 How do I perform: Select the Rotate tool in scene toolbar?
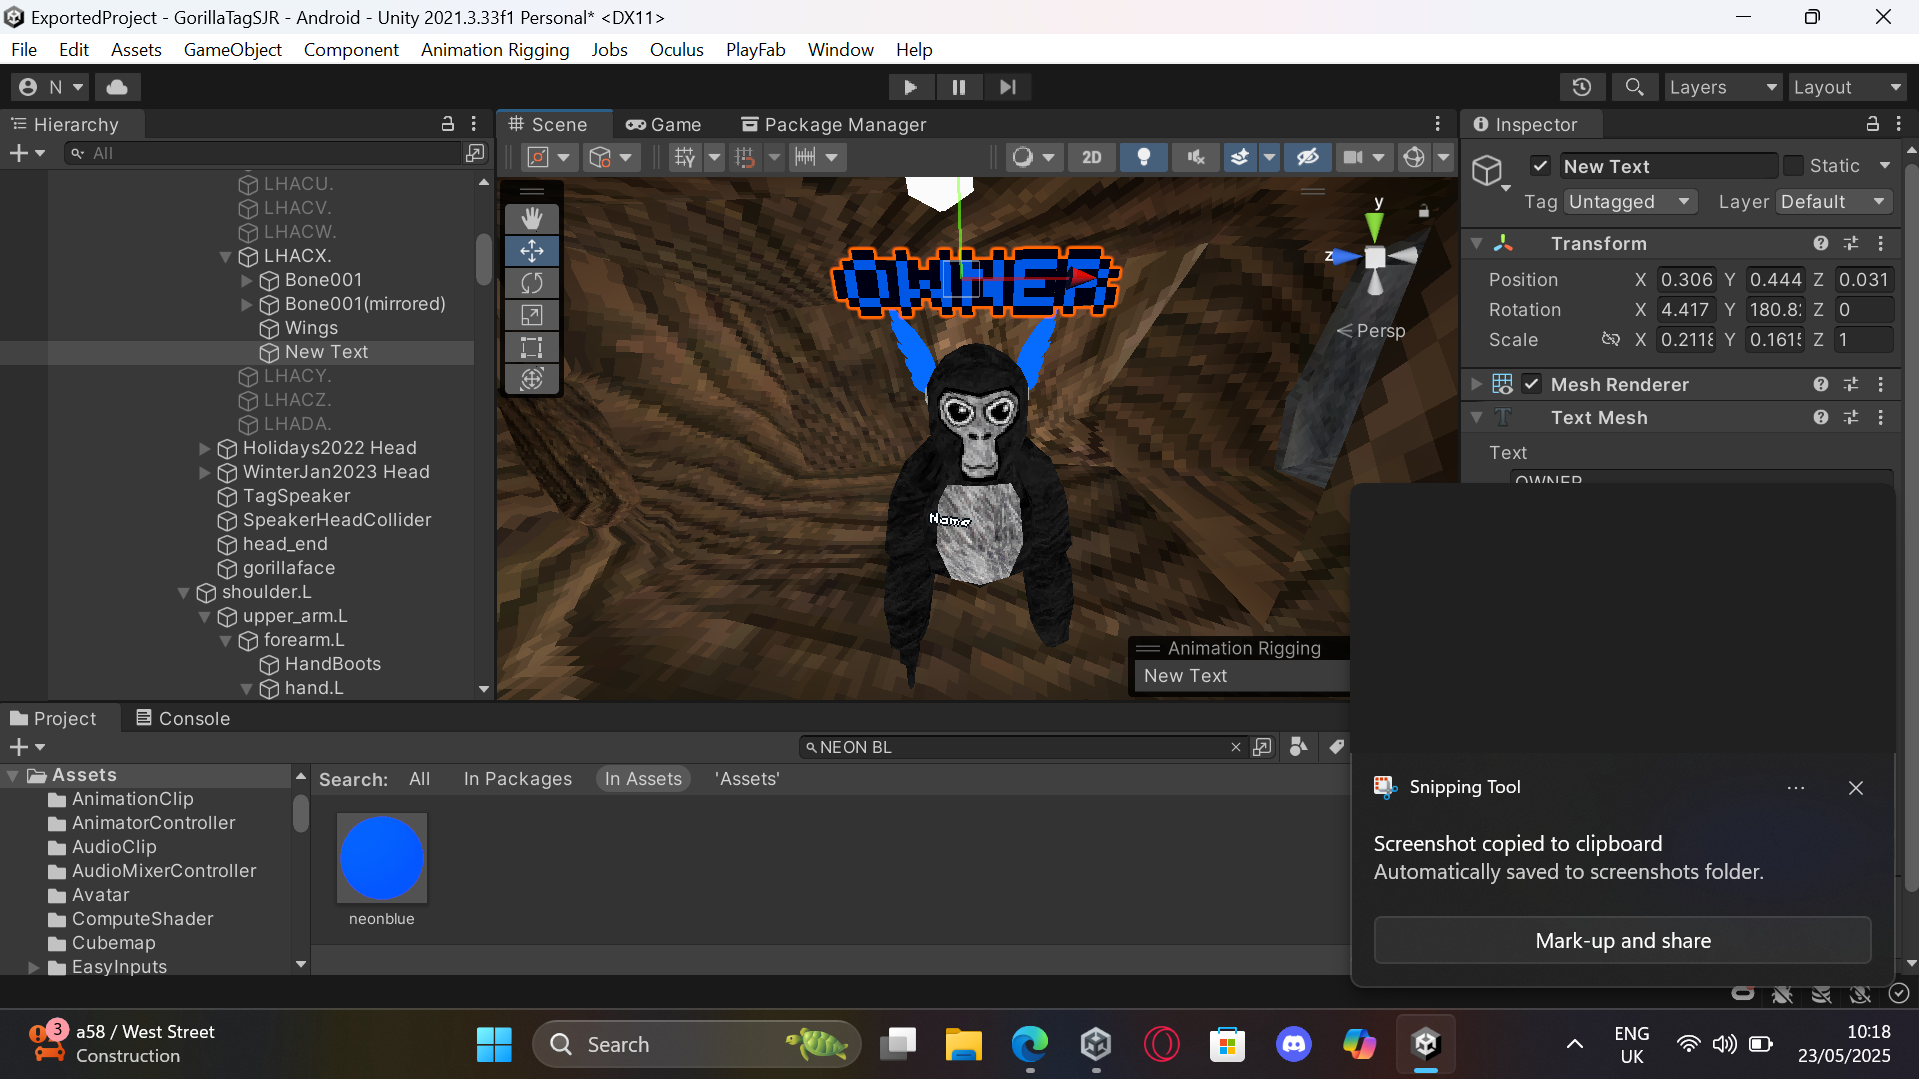pyautogui.click(x=532, y=283)
